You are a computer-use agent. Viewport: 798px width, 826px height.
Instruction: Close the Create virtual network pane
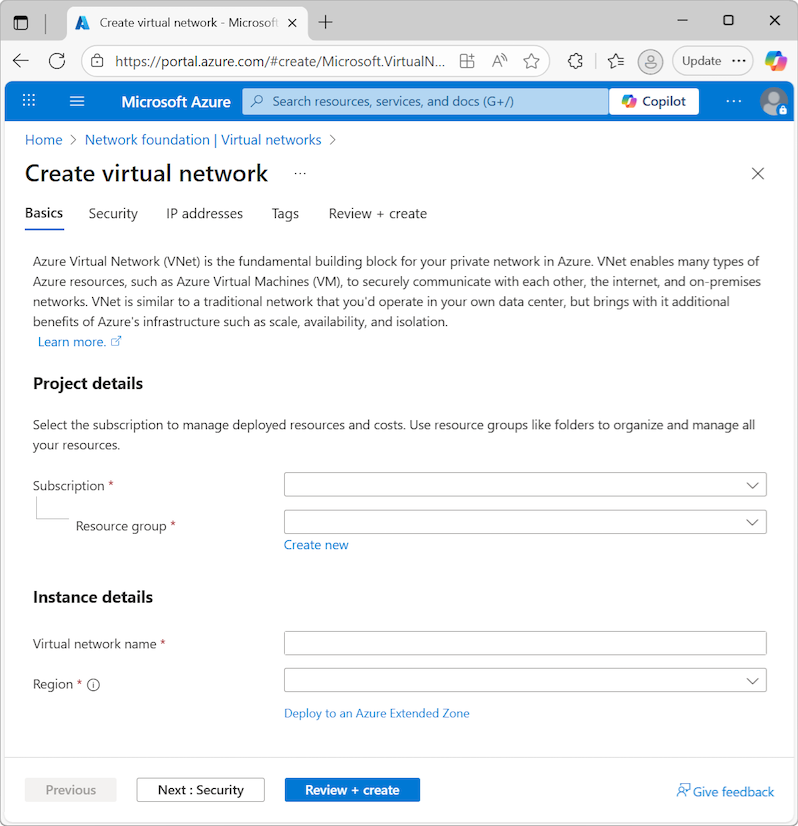coord(758,173)
